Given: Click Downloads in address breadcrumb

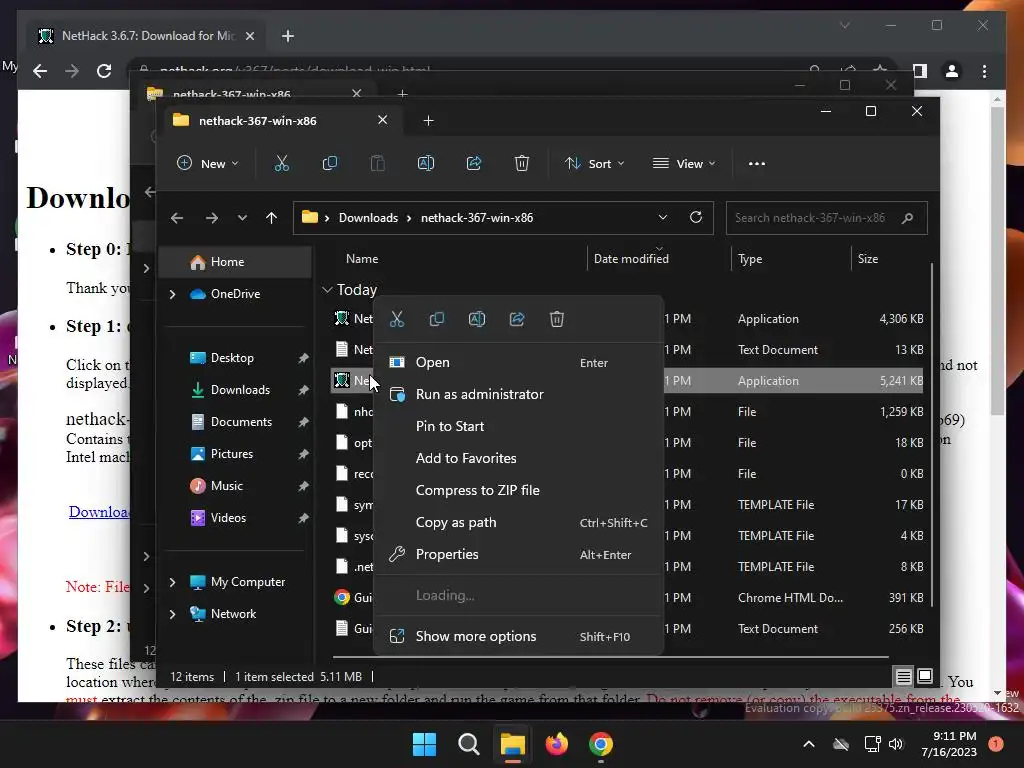Looking at the screenshot, I should 368,218.
